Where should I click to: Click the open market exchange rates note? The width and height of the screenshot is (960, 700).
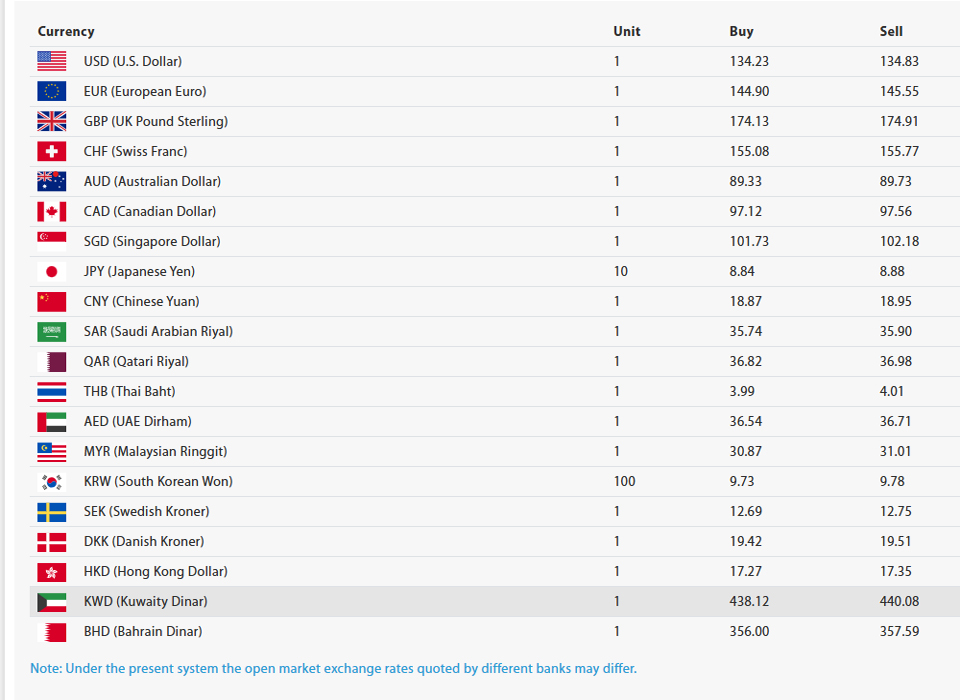click(x=334, y=668)
